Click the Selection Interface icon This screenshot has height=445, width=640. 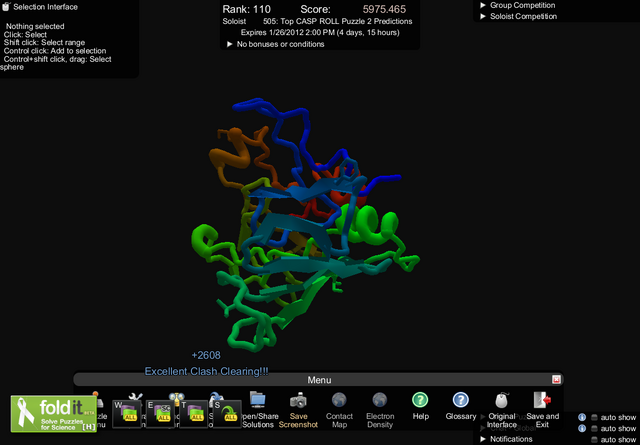(6, 6)
